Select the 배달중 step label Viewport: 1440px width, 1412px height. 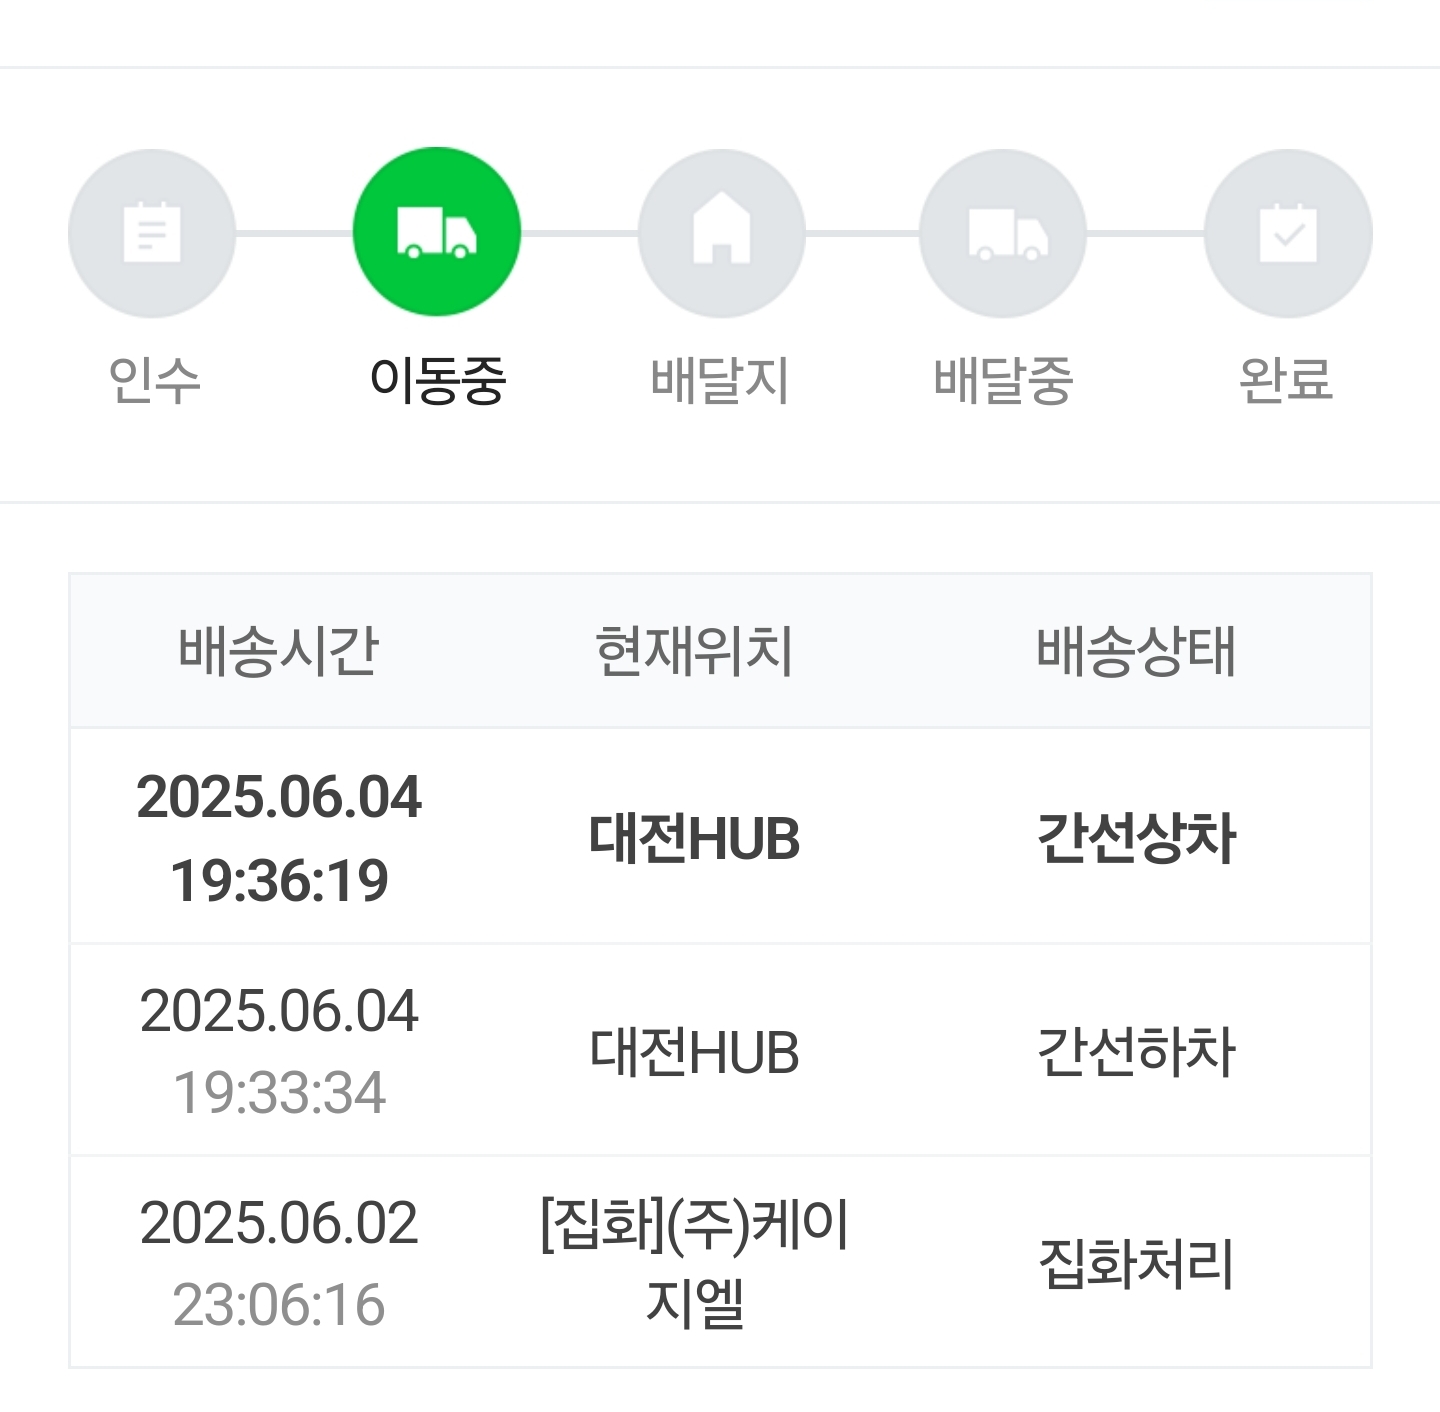1003,380
